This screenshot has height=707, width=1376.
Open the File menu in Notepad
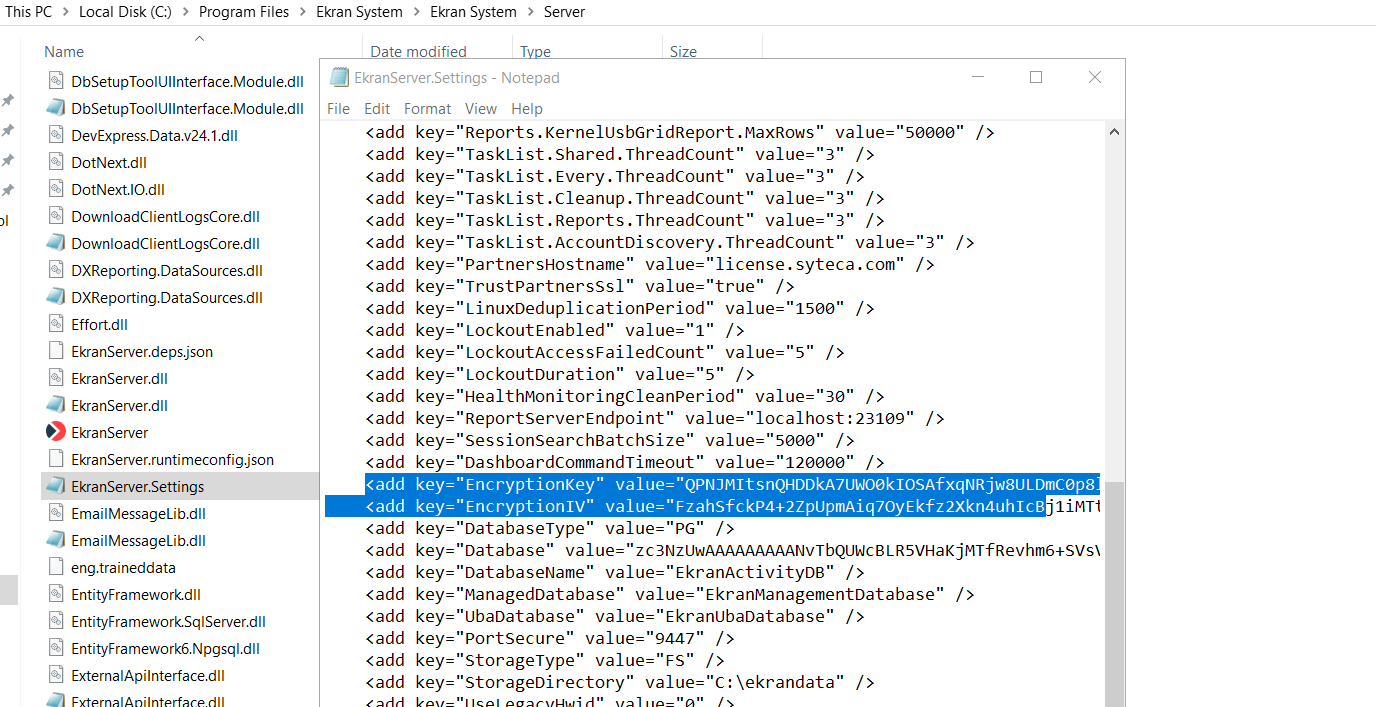(338, 108)
